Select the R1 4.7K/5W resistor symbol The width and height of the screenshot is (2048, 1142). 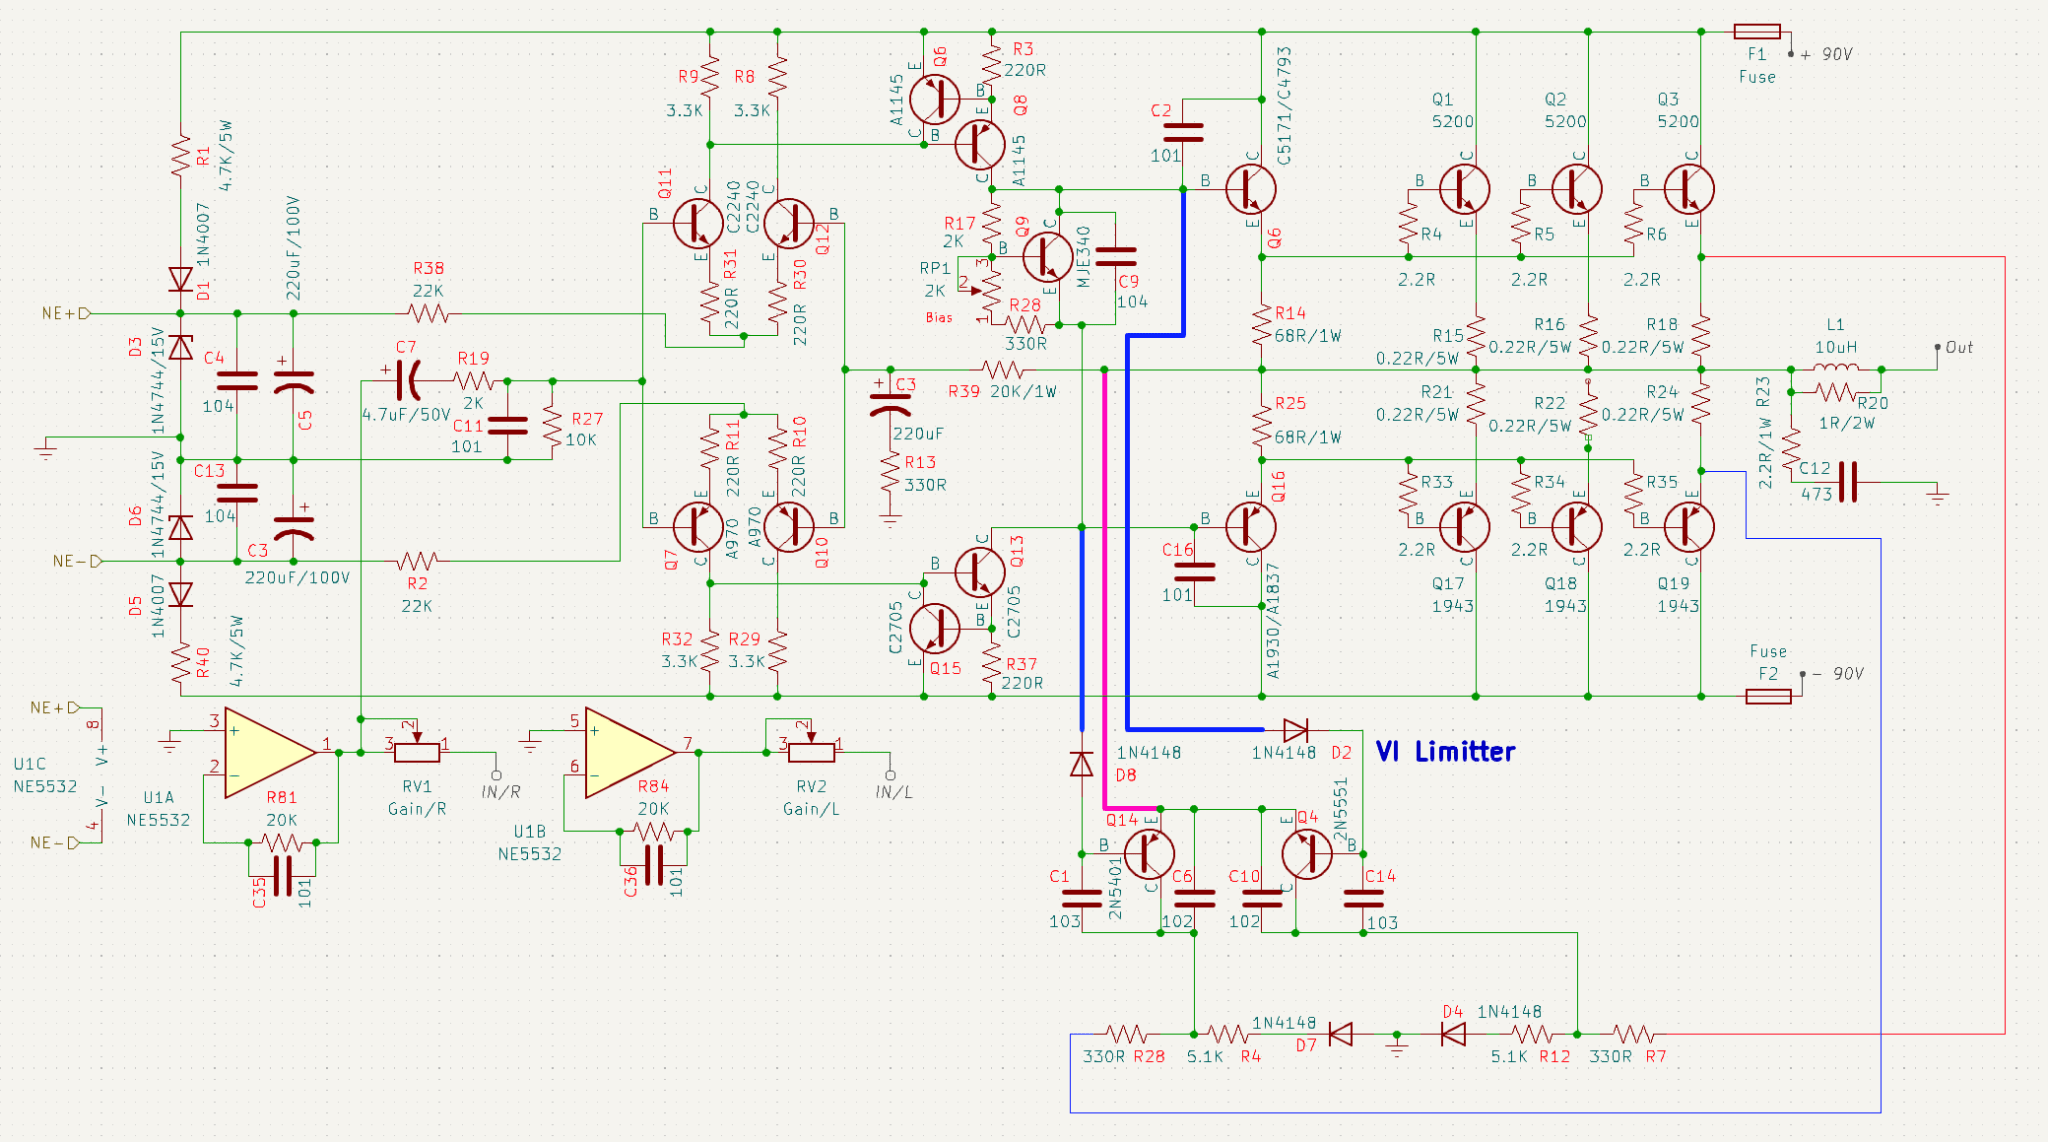[x=180, y=155]
